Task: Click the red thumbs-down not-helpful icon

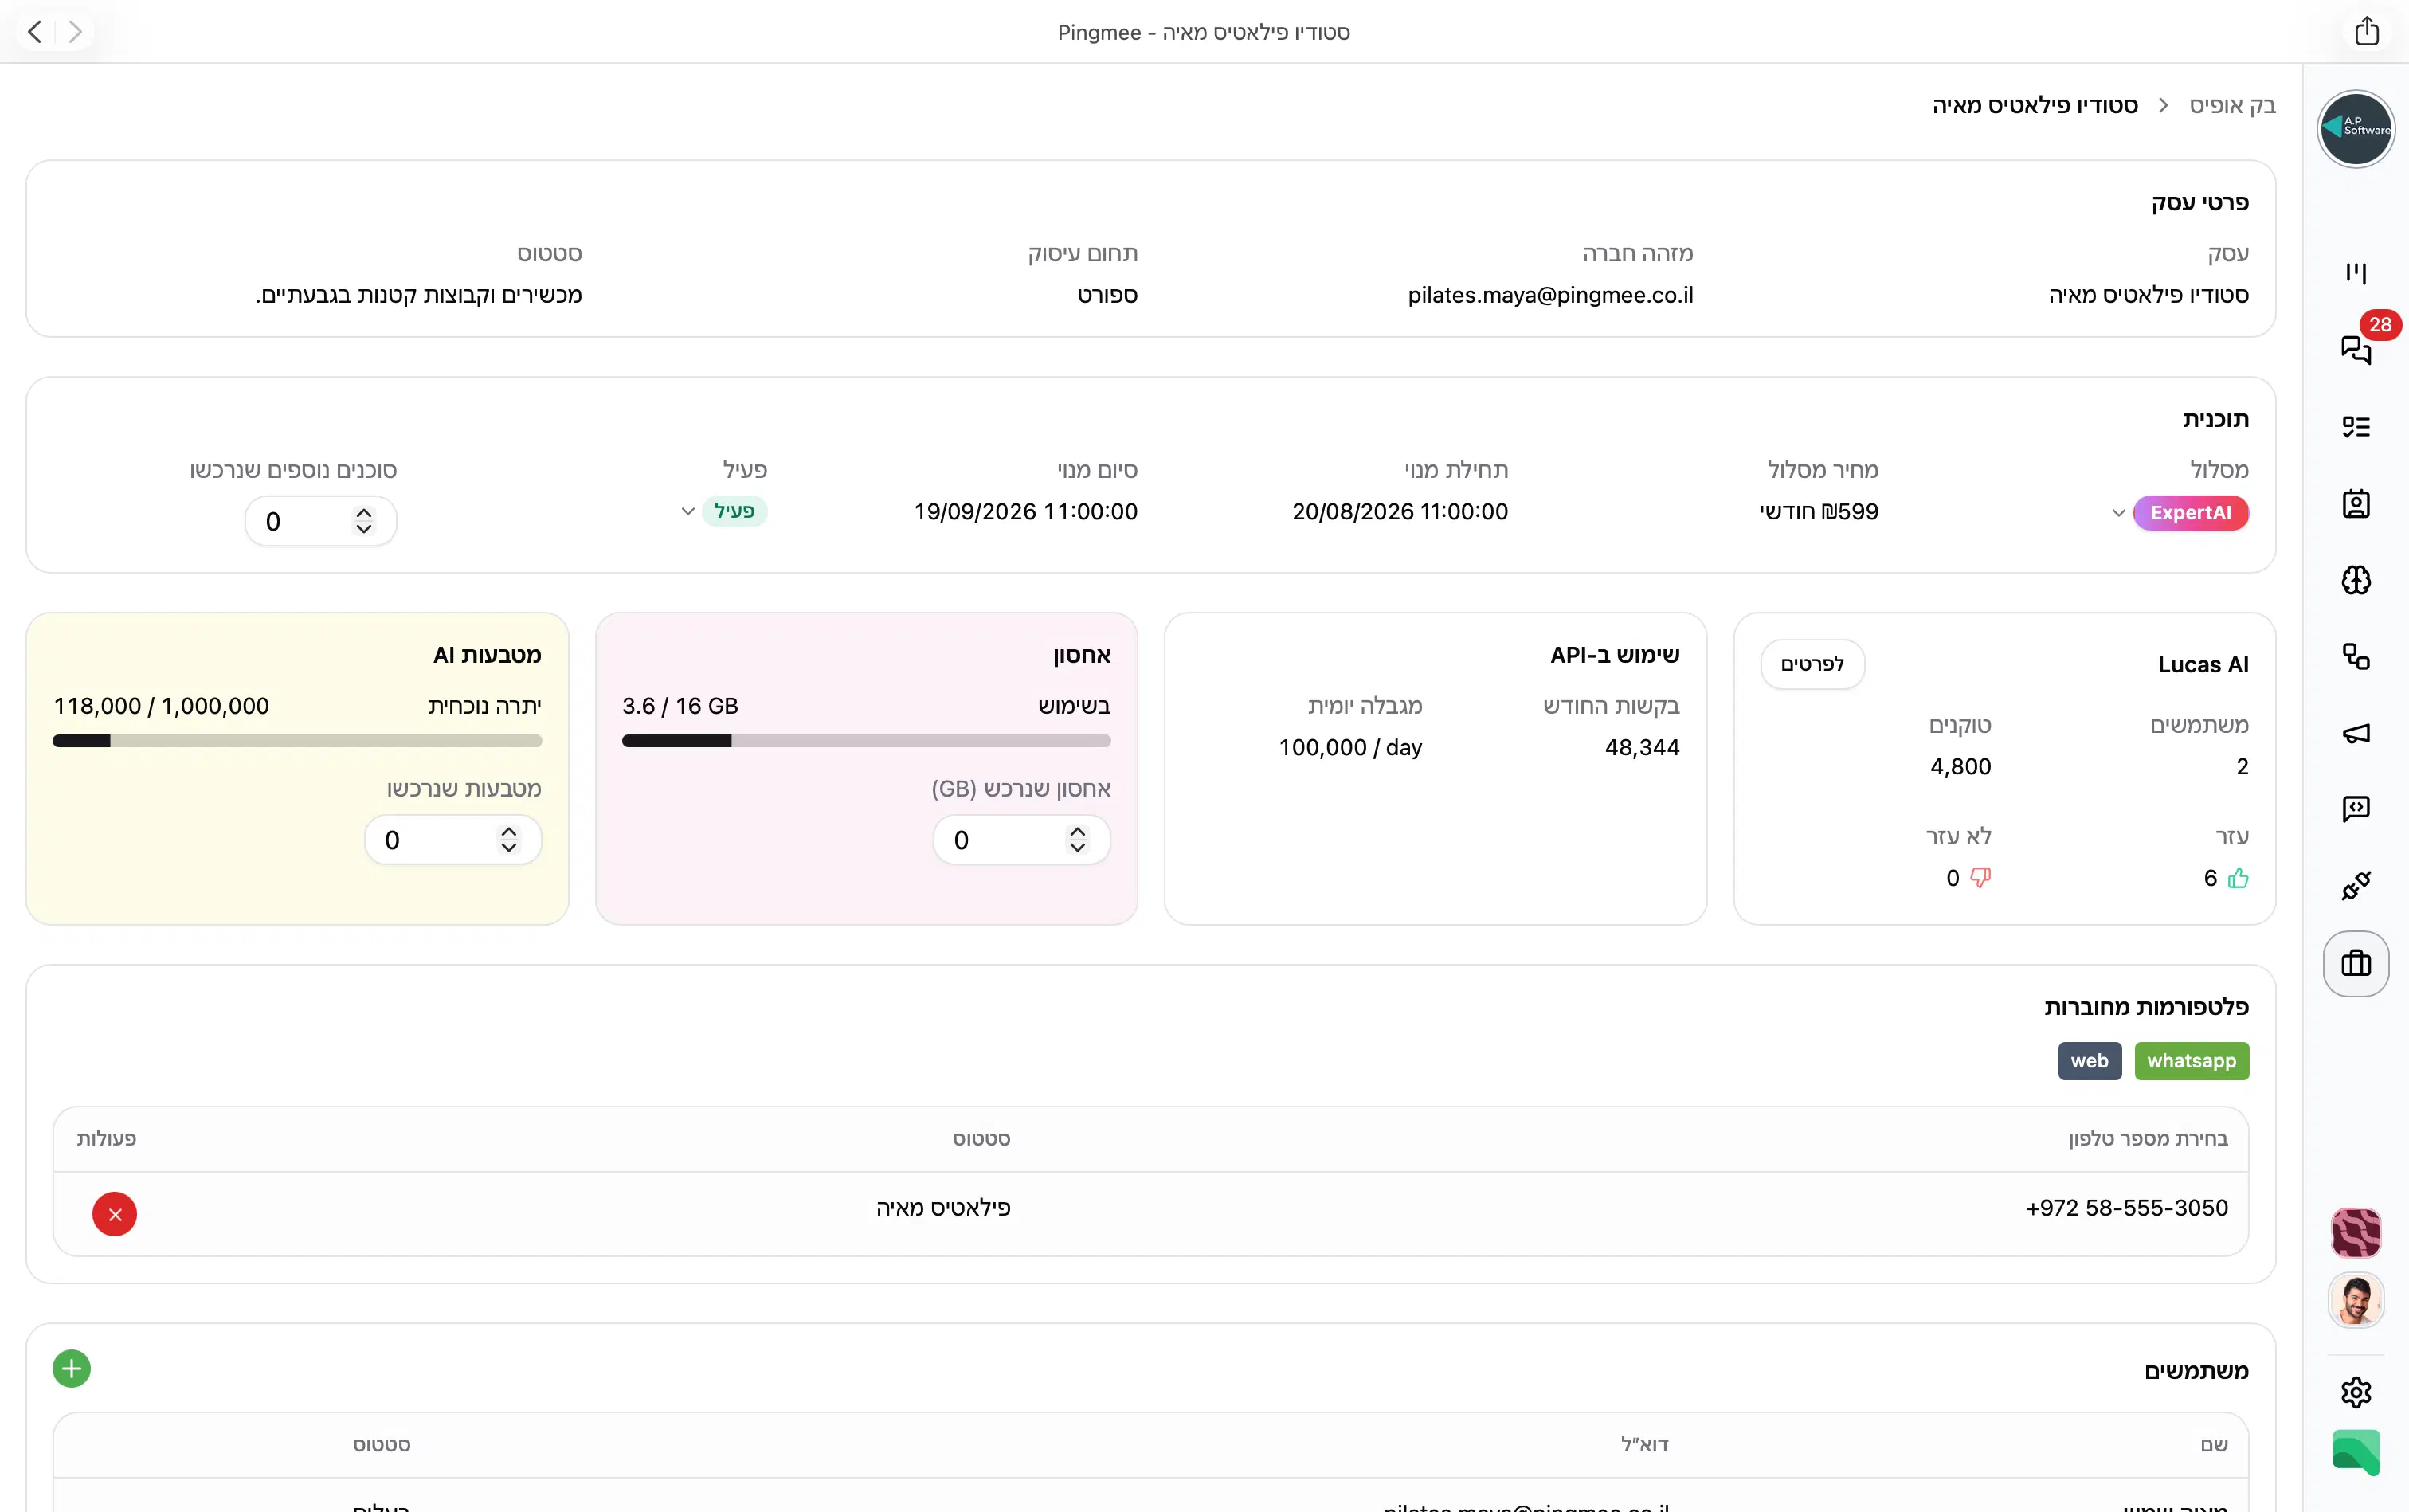Action: coord(1980,878)
